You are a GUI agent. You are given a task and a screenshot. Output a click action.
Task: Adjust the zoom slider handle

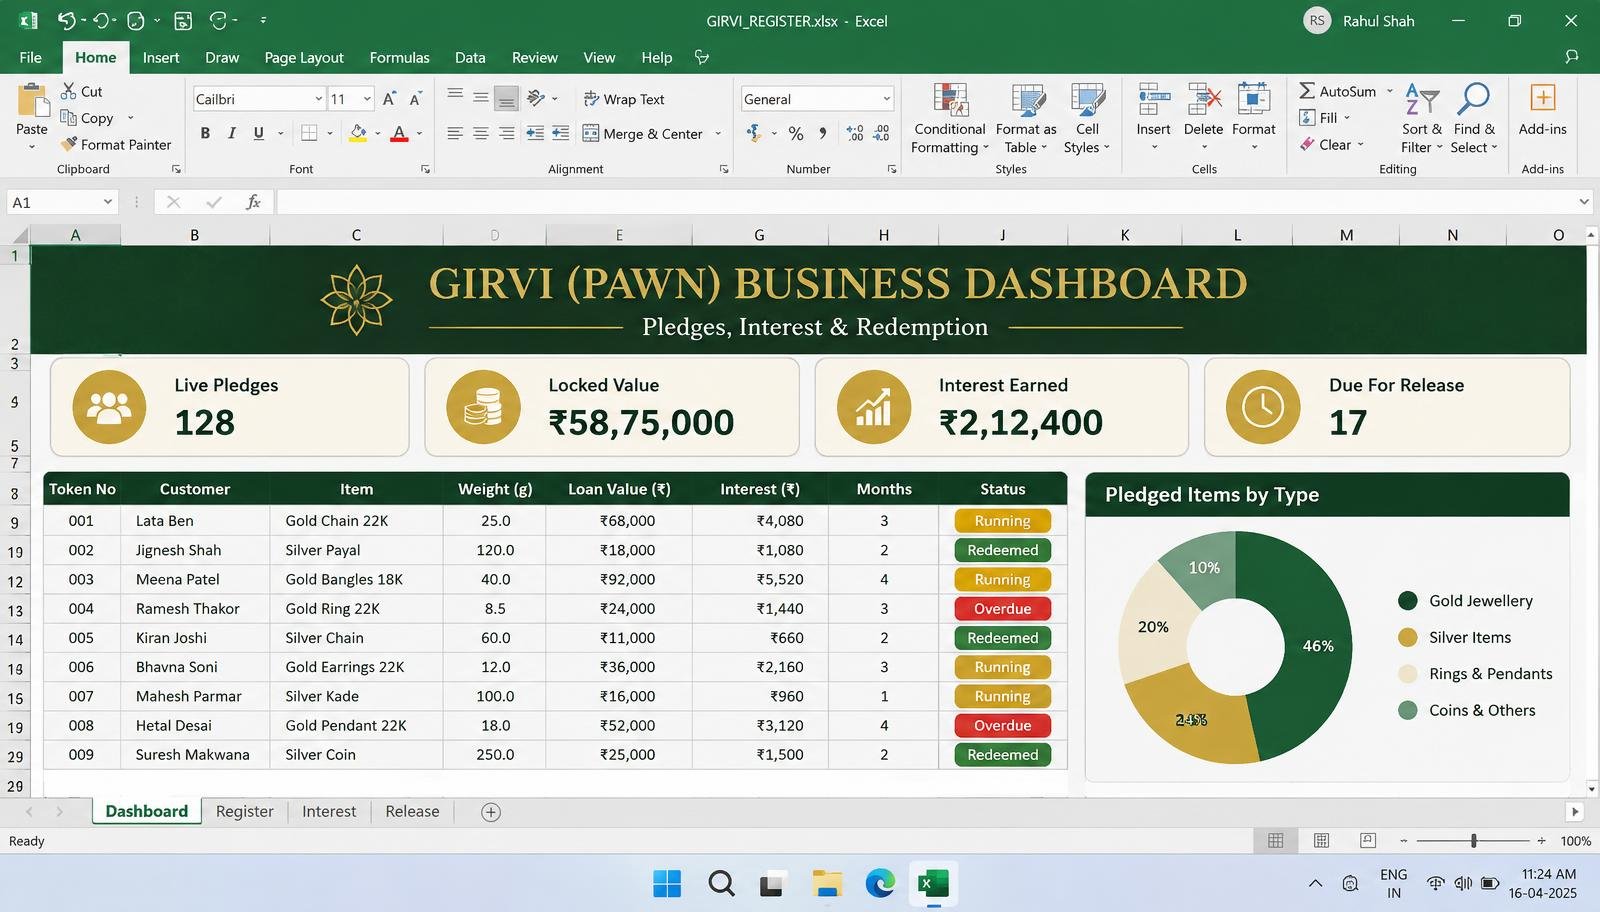click(x=1474, y=841)
